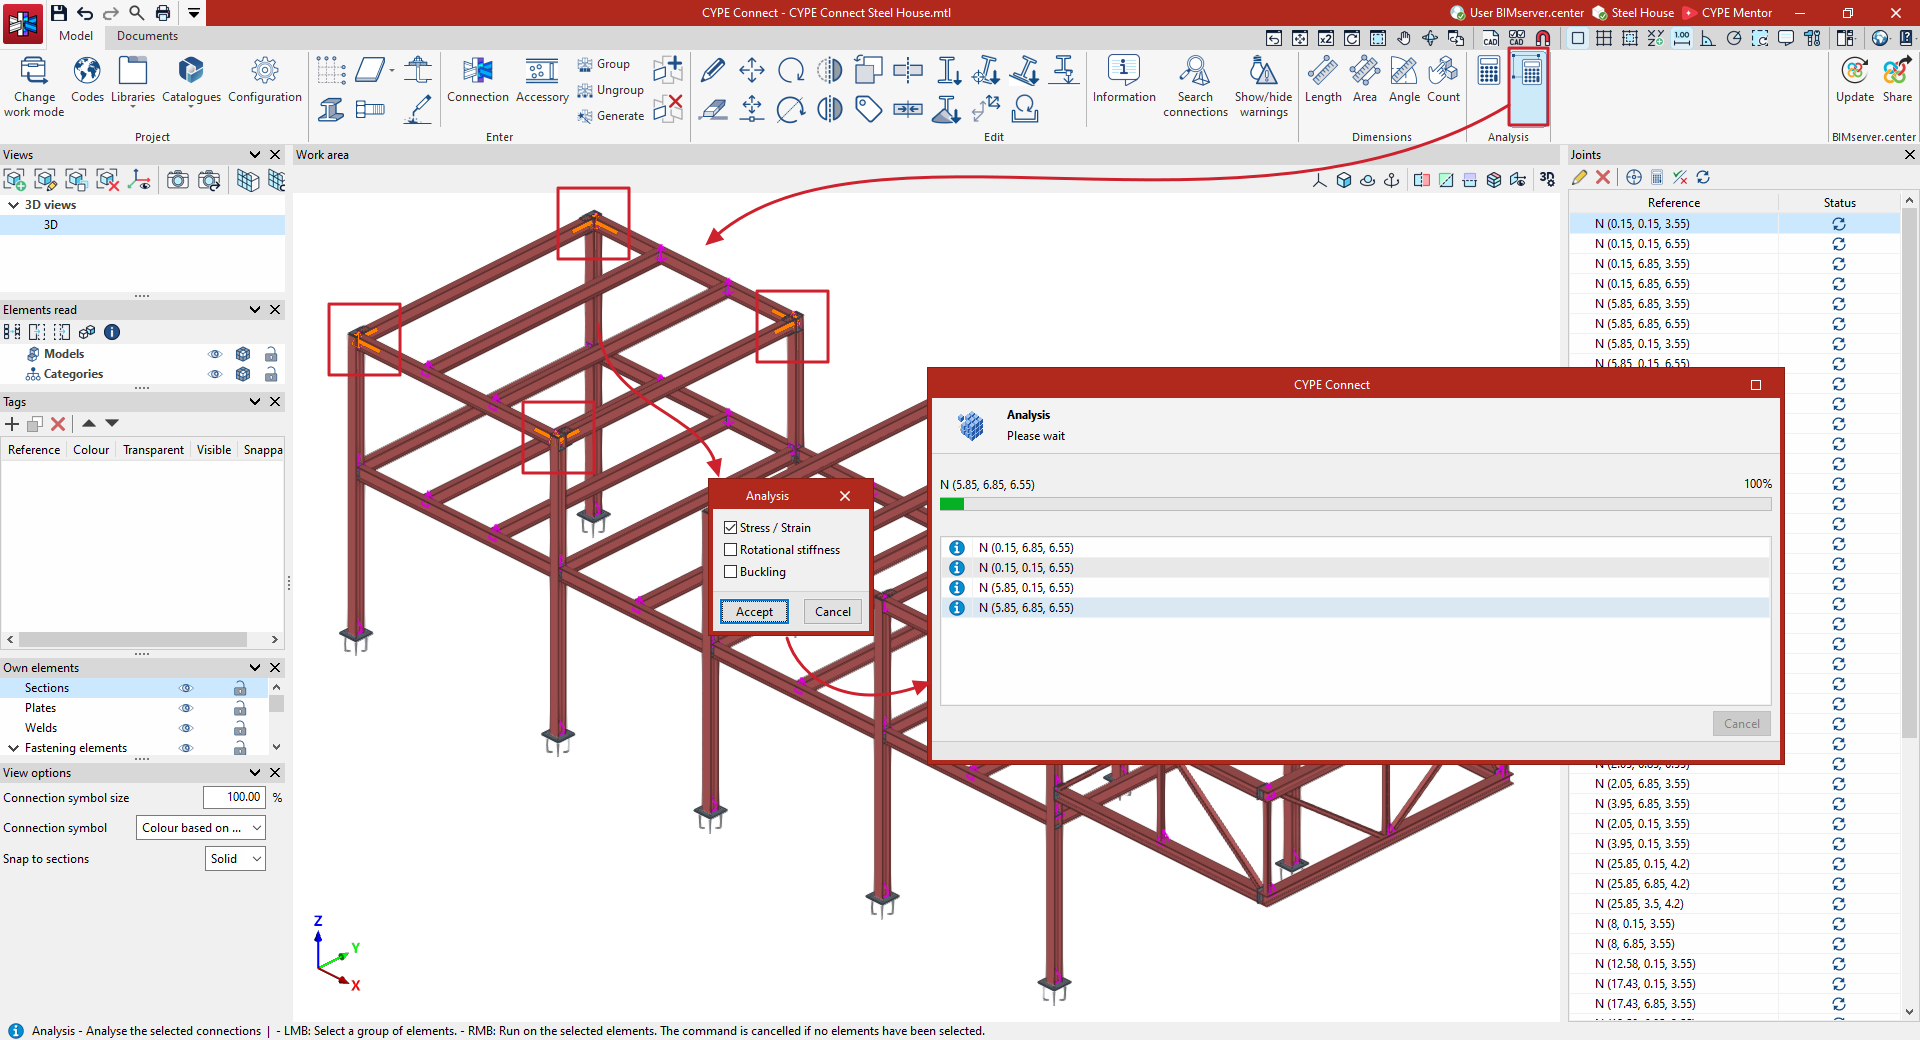Click the analysis progress bar
Image resolution: width=1920 pixels, height=1040 pixels.
[x=1355, y=505]
